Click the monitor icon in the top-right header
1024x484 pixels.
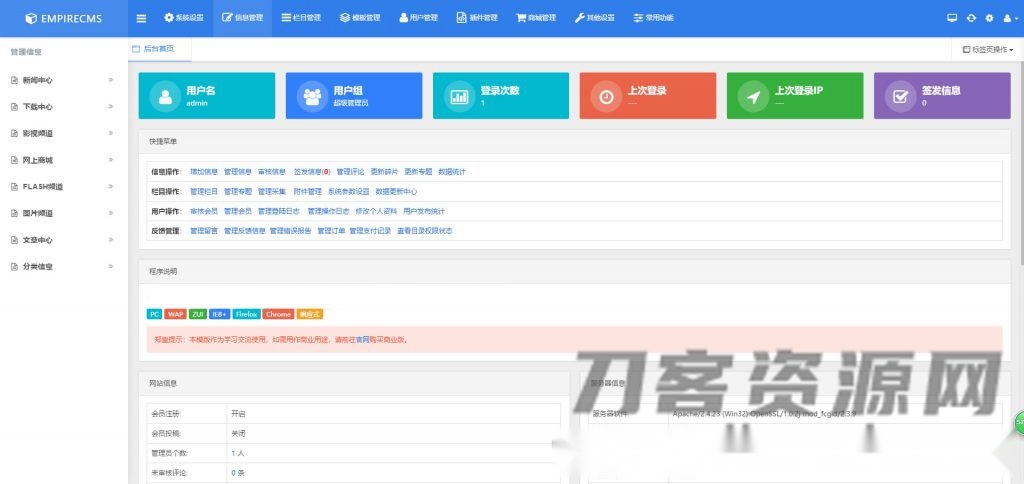point(952,18)
